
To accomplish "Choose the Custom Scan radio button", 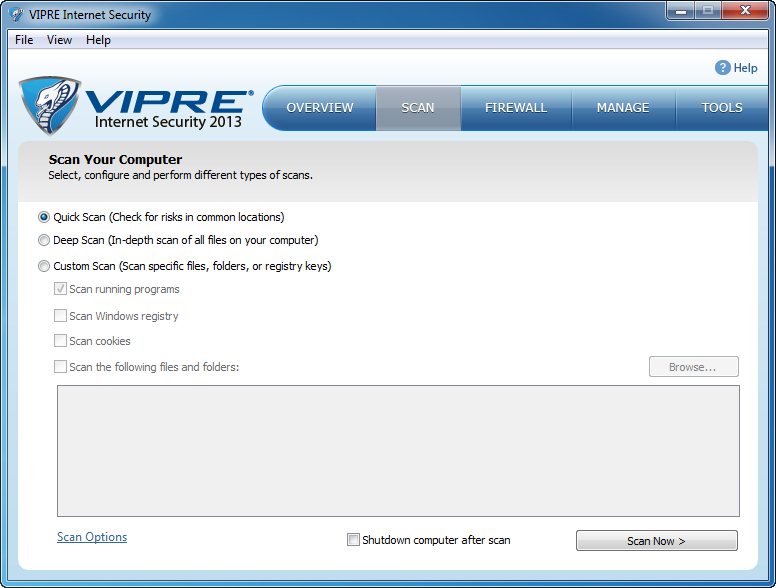I will [44, 266].
